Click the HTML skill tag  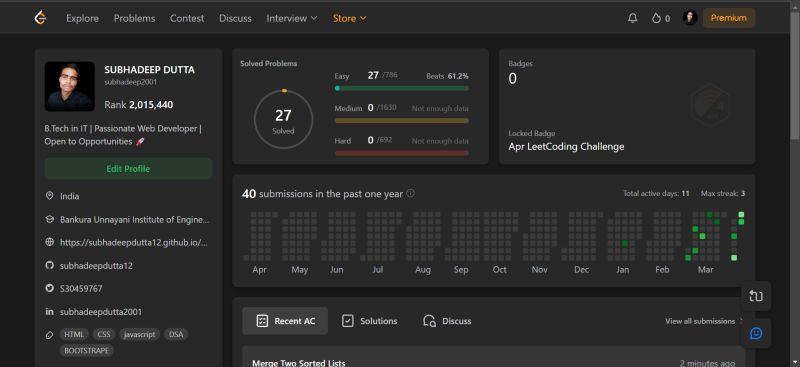coord(73,335)
